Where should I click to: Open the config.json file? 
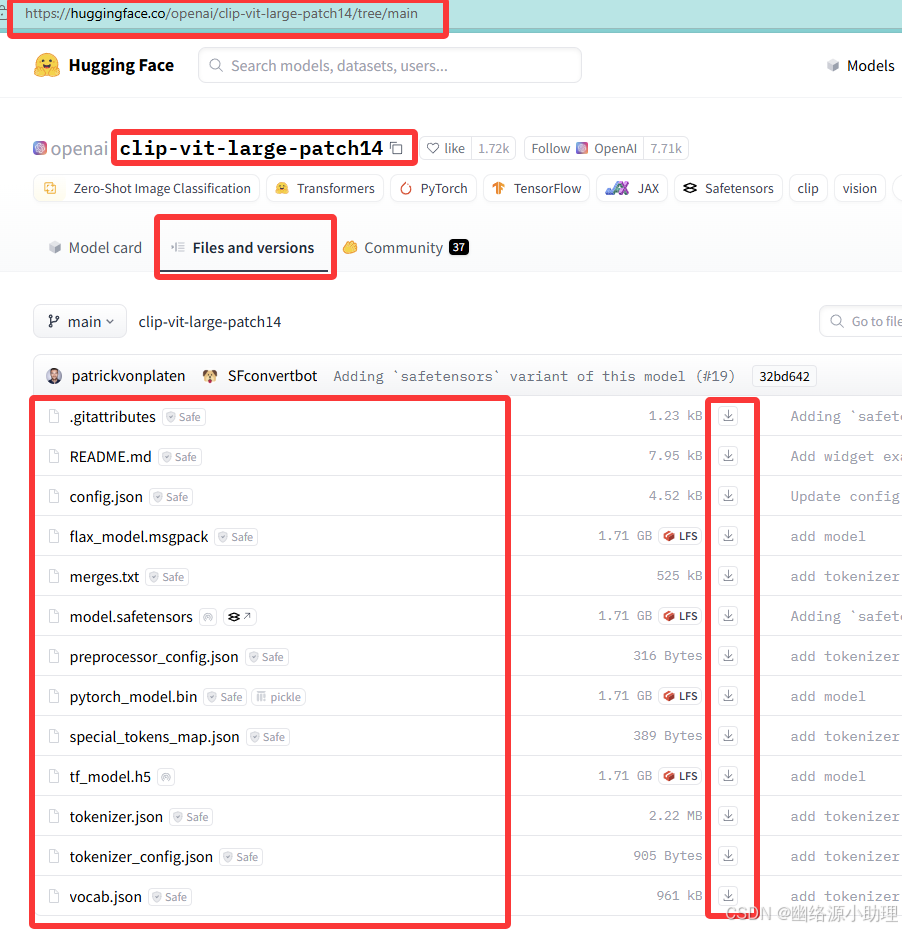coord(106,497)
